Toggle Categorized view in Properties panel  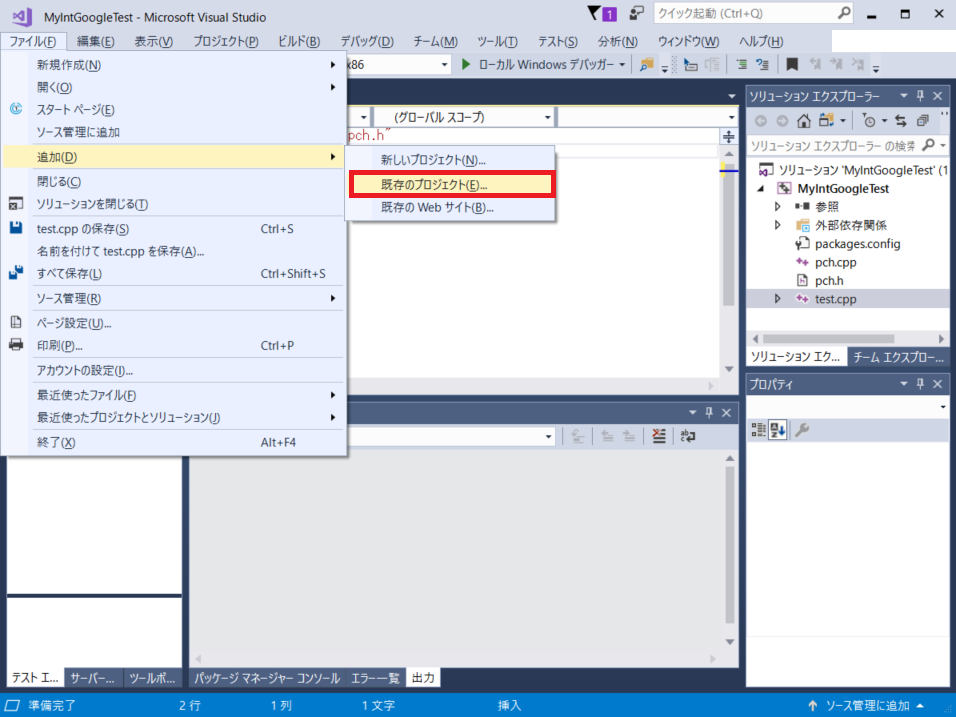click(x=758, y=430)
